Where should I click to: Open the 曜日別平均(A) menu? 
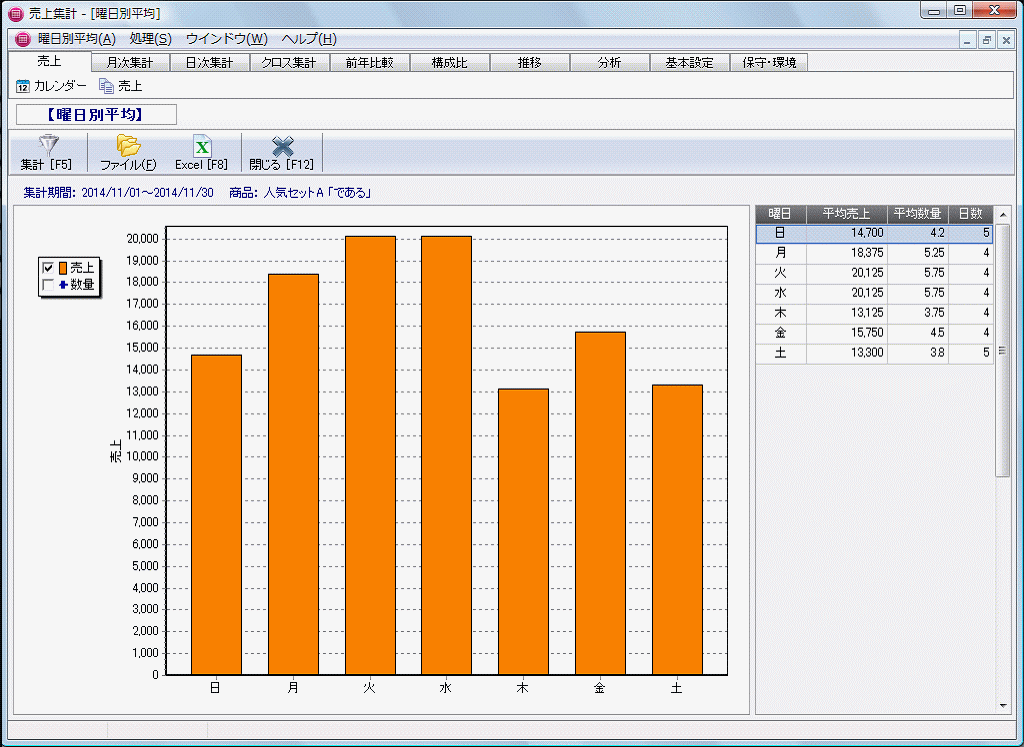(x=76, y=39)
